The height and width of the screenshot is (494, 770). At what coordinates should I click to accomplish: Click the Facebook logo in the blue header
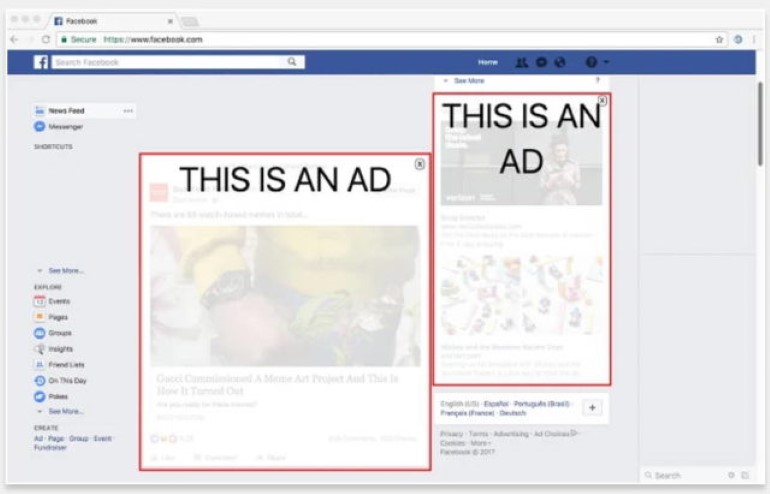tap(41, 62)
